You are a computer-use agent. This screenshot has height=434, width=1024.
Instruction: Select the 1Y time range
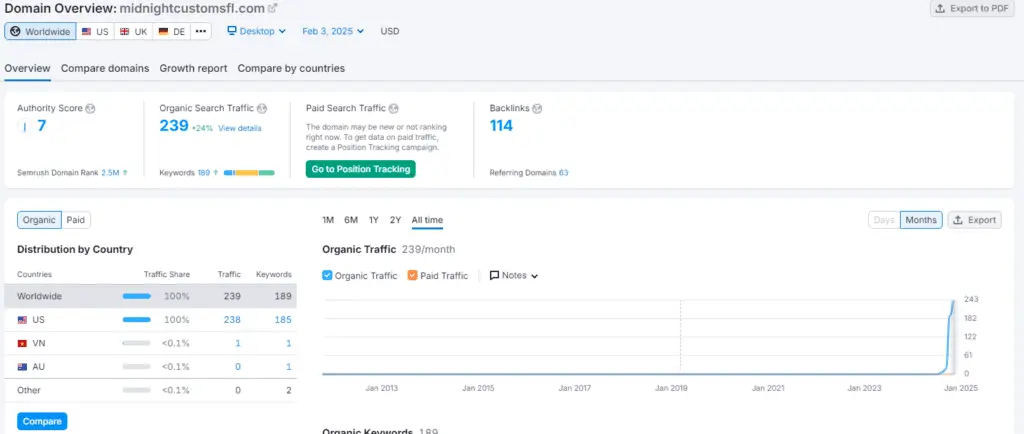point(373,220)
